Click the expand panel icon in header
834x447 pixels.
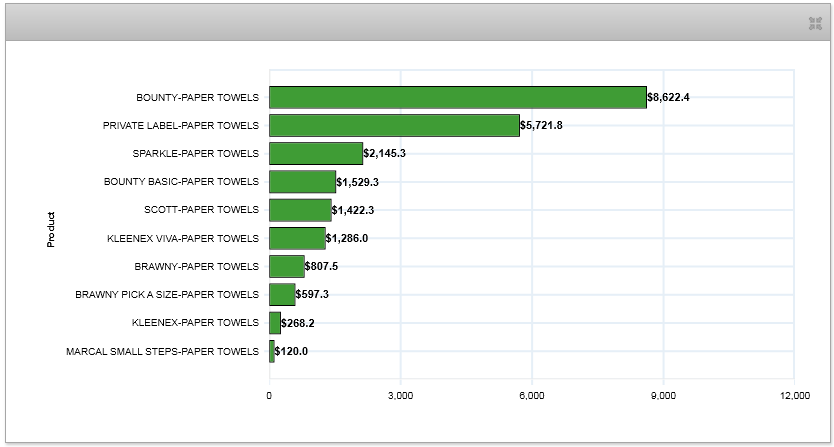pos(814,24)
